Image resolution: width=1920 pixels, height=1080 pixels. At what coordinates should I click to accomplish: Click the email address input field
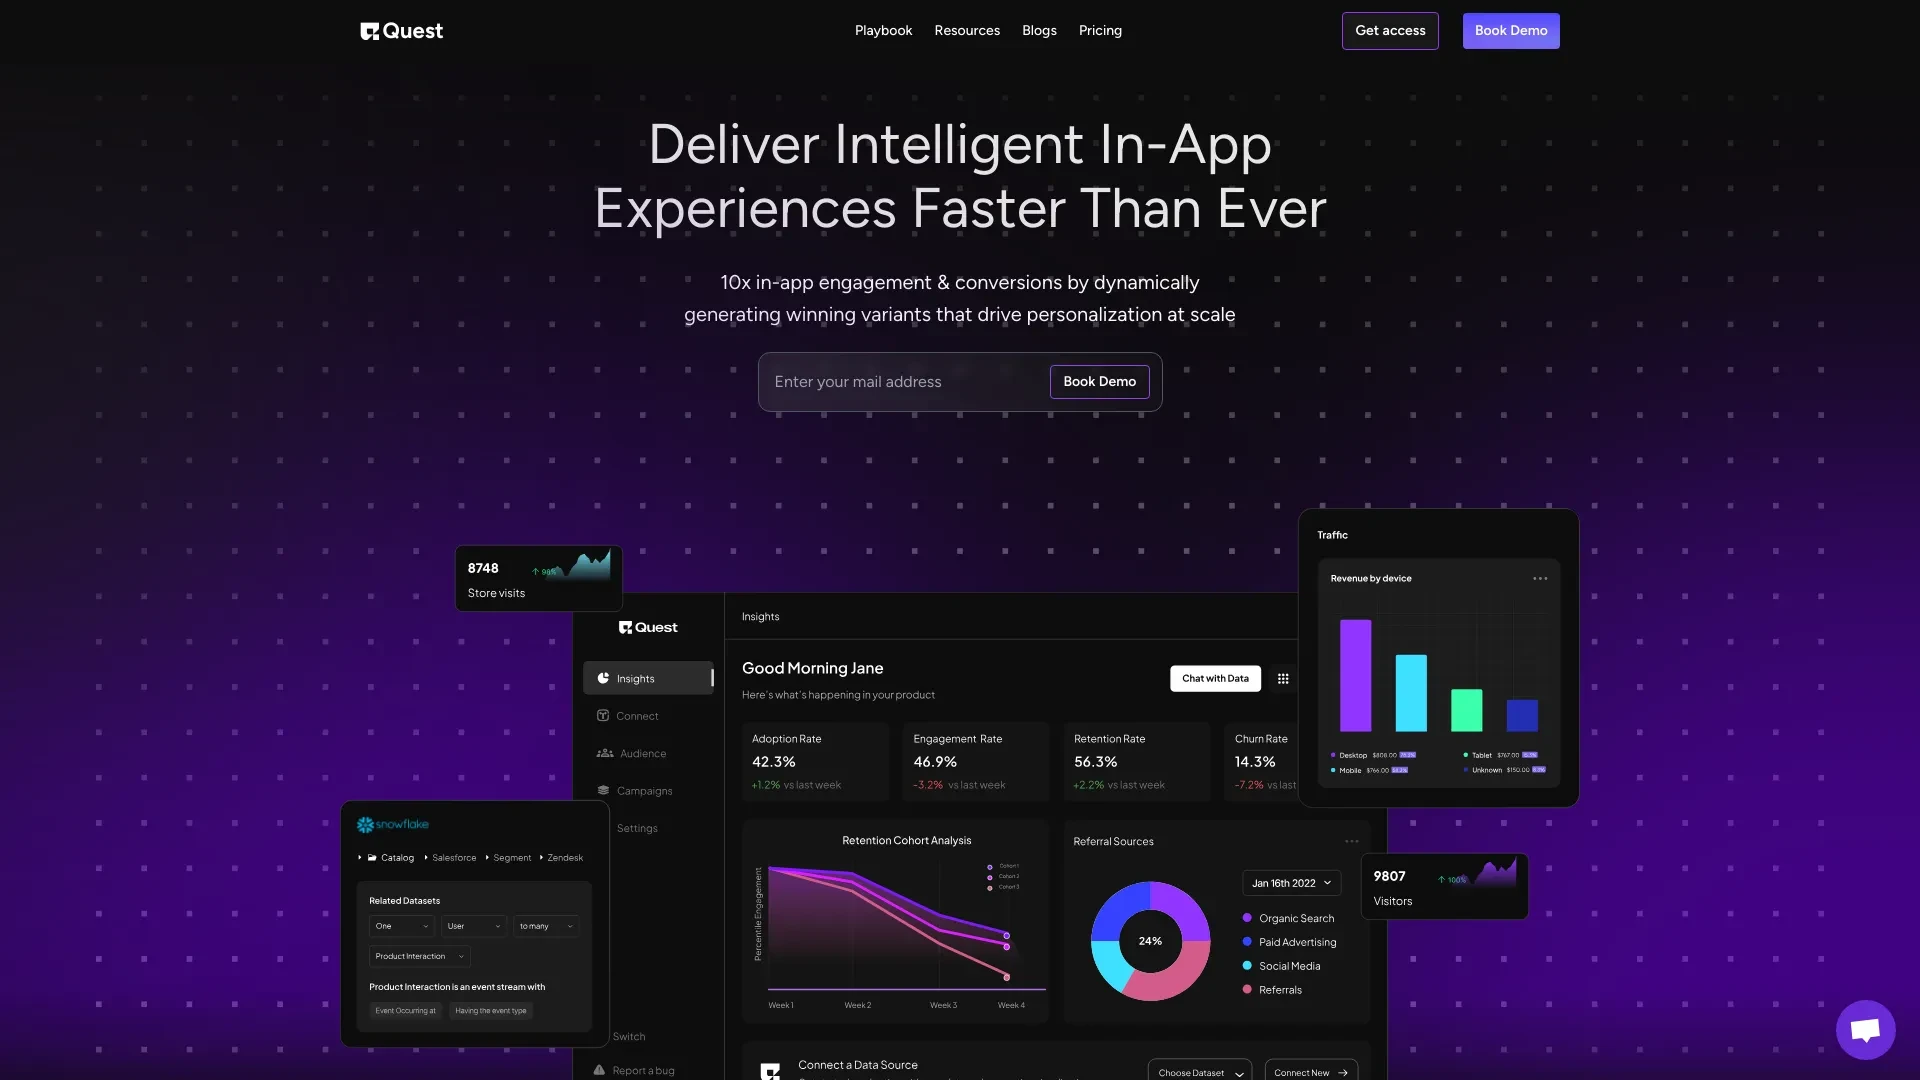[905, 381]
